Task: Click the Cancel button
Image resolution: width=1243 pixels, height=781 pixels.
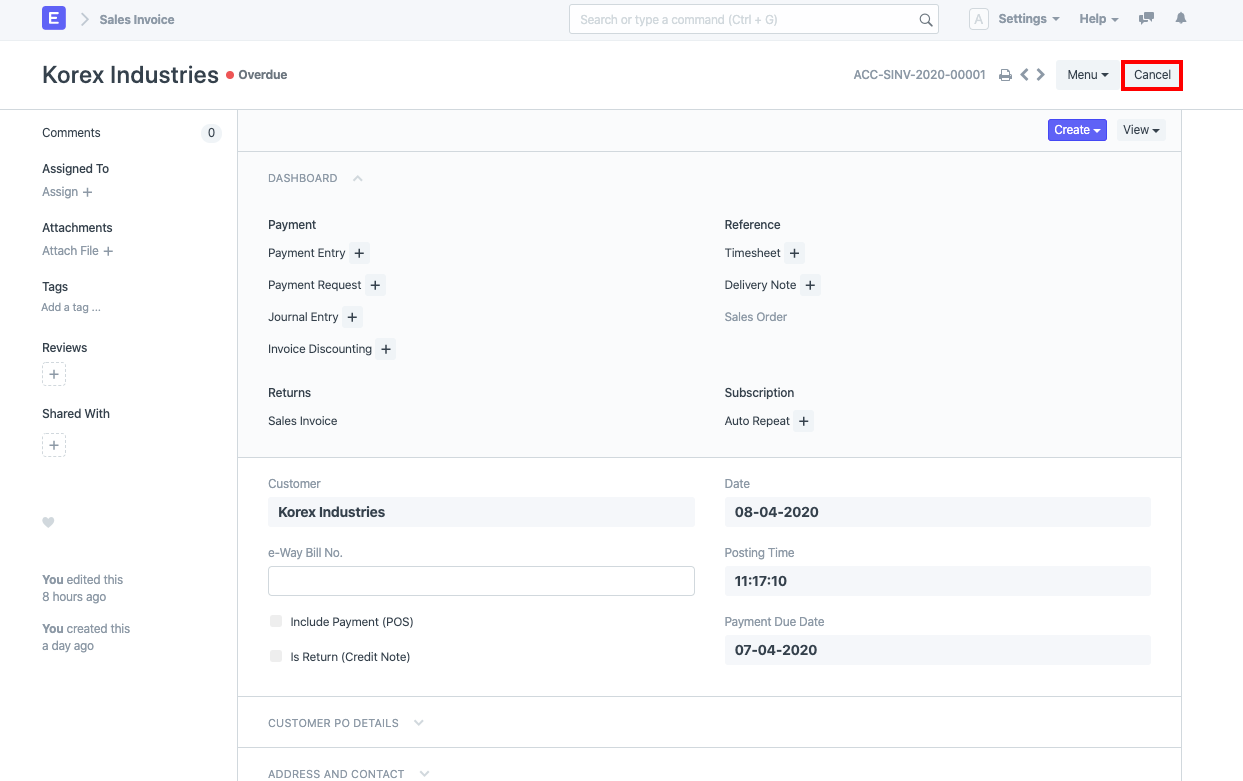Action: click(x=1152, y=75)
